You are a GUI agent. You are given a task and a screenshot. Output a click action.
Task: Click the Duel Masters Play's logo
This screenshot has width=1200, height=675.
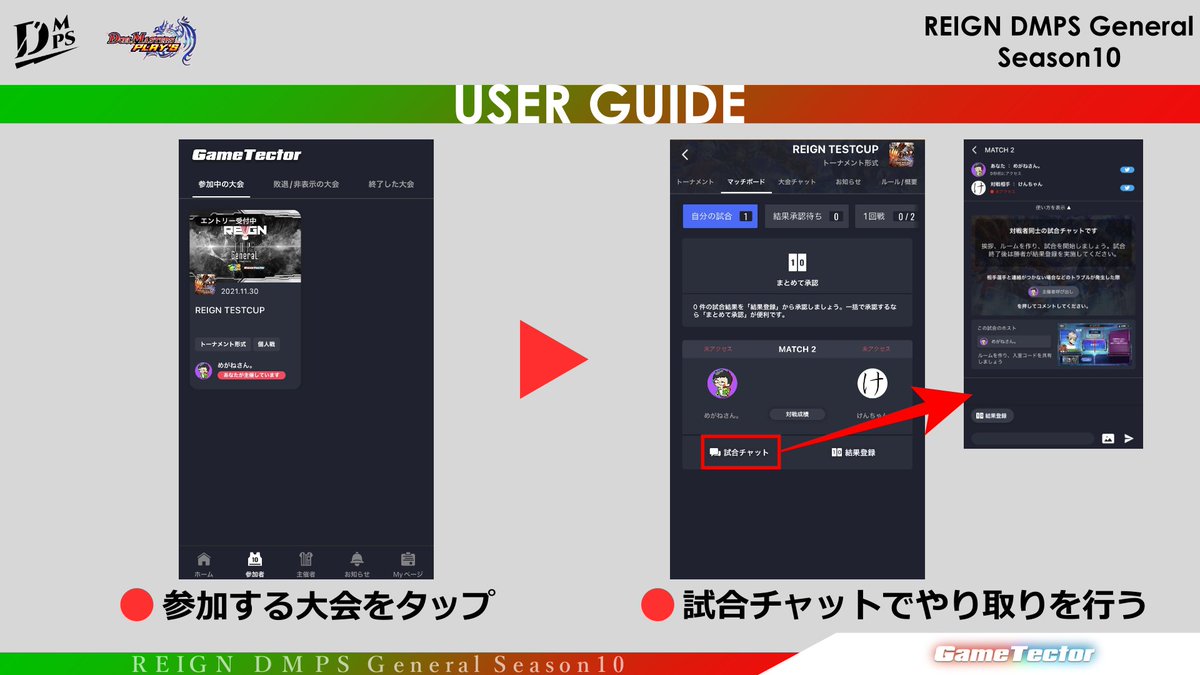pos(153,40)
